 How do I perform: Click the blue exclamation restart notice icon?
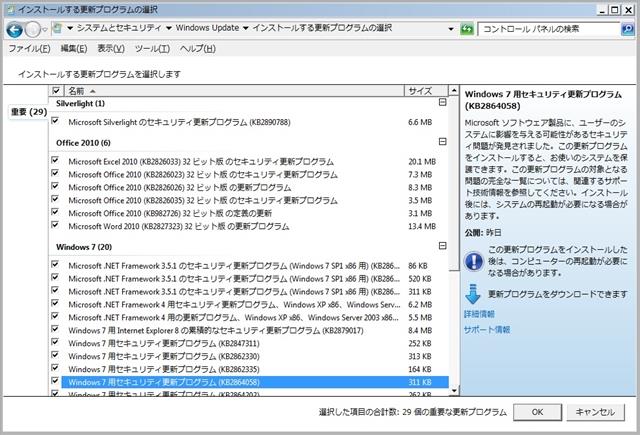point(473,261)
